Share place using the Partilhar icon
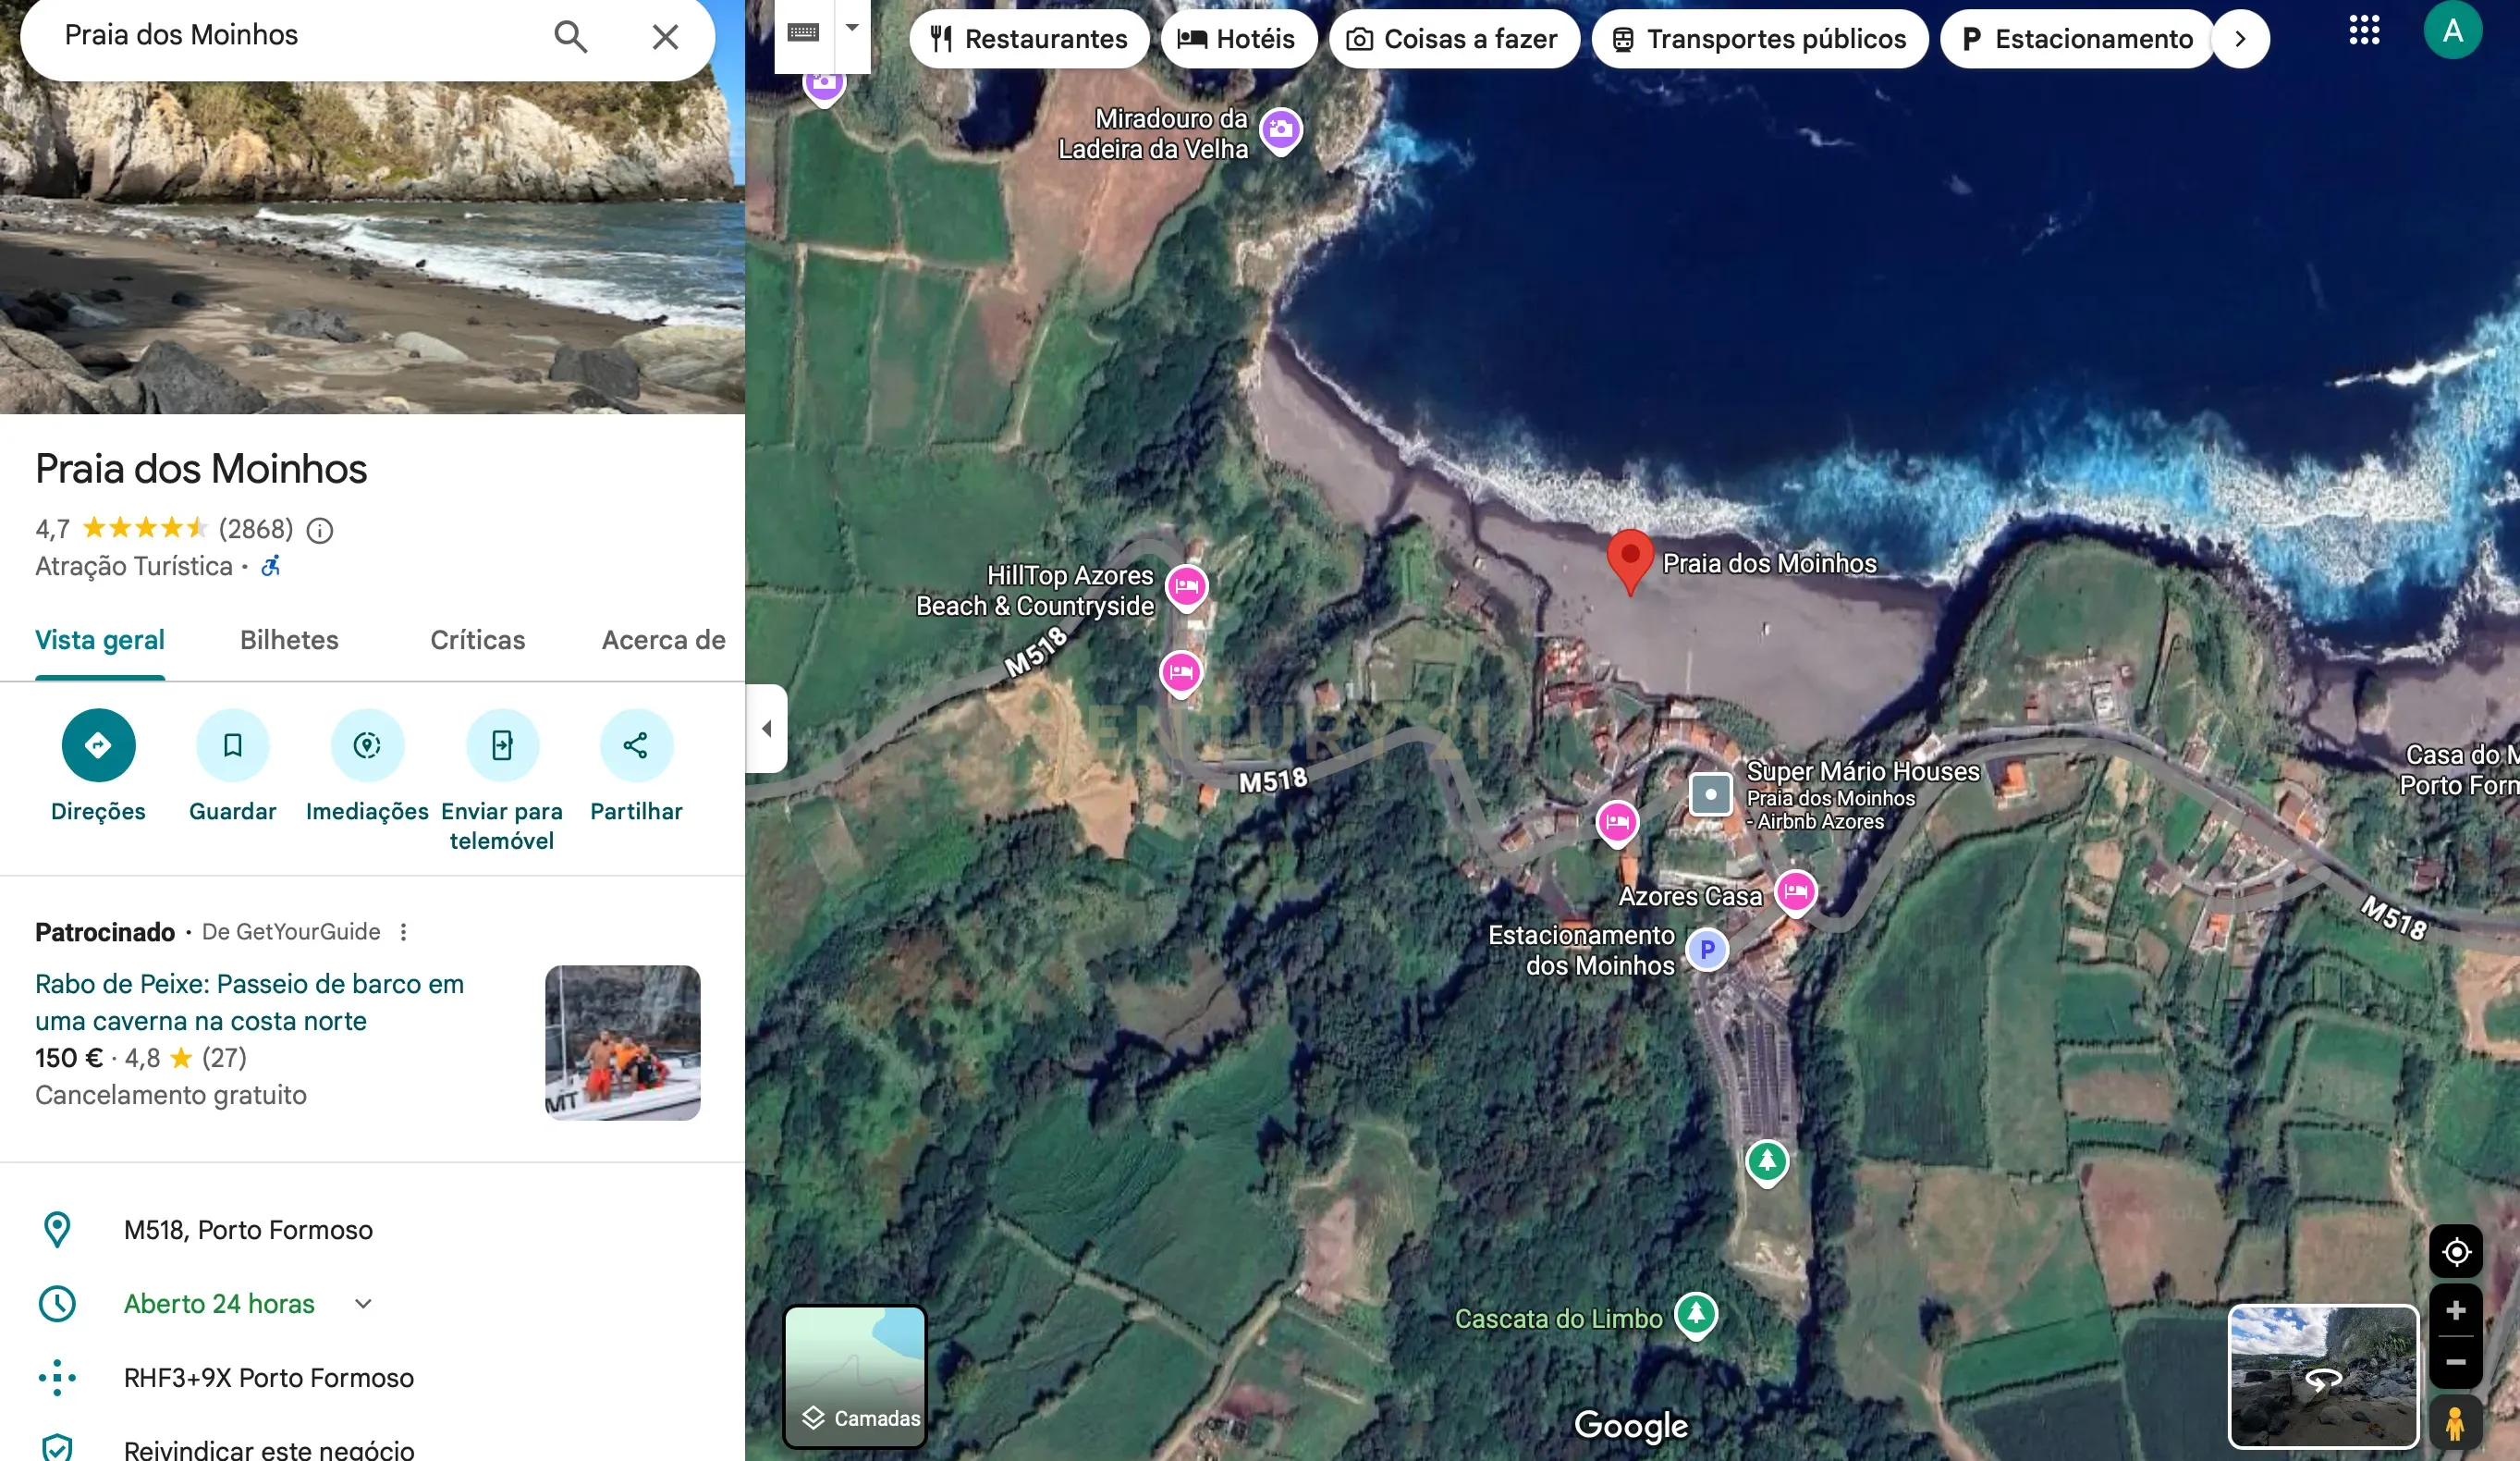This screenshot has width=2520, height=1461. tap(636, 745)
